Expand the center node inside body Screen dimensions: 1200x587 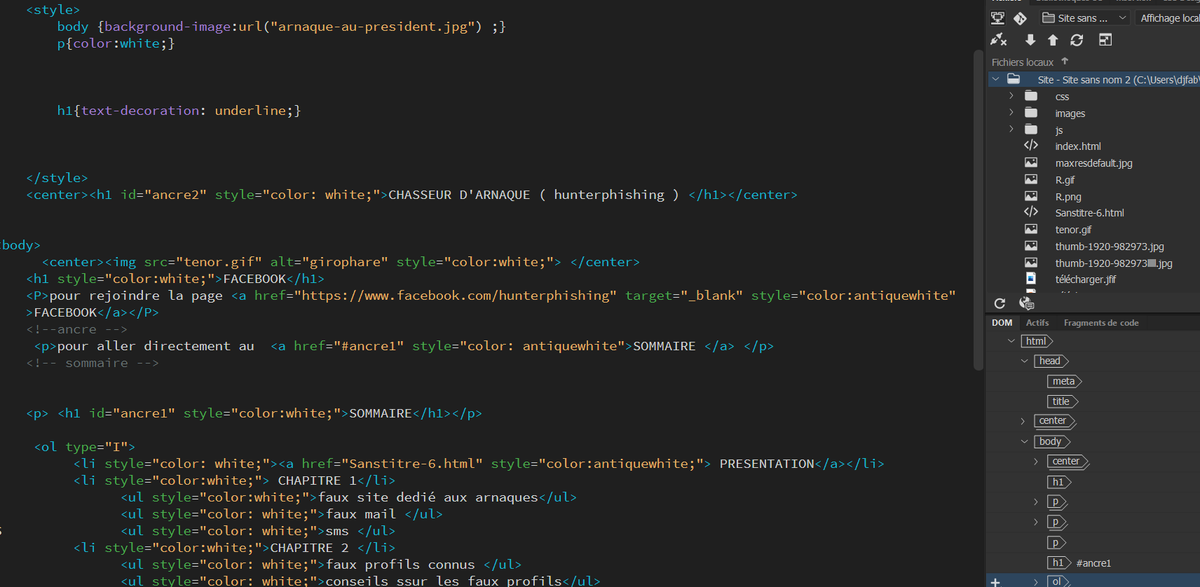click(x=1036, y=461)
